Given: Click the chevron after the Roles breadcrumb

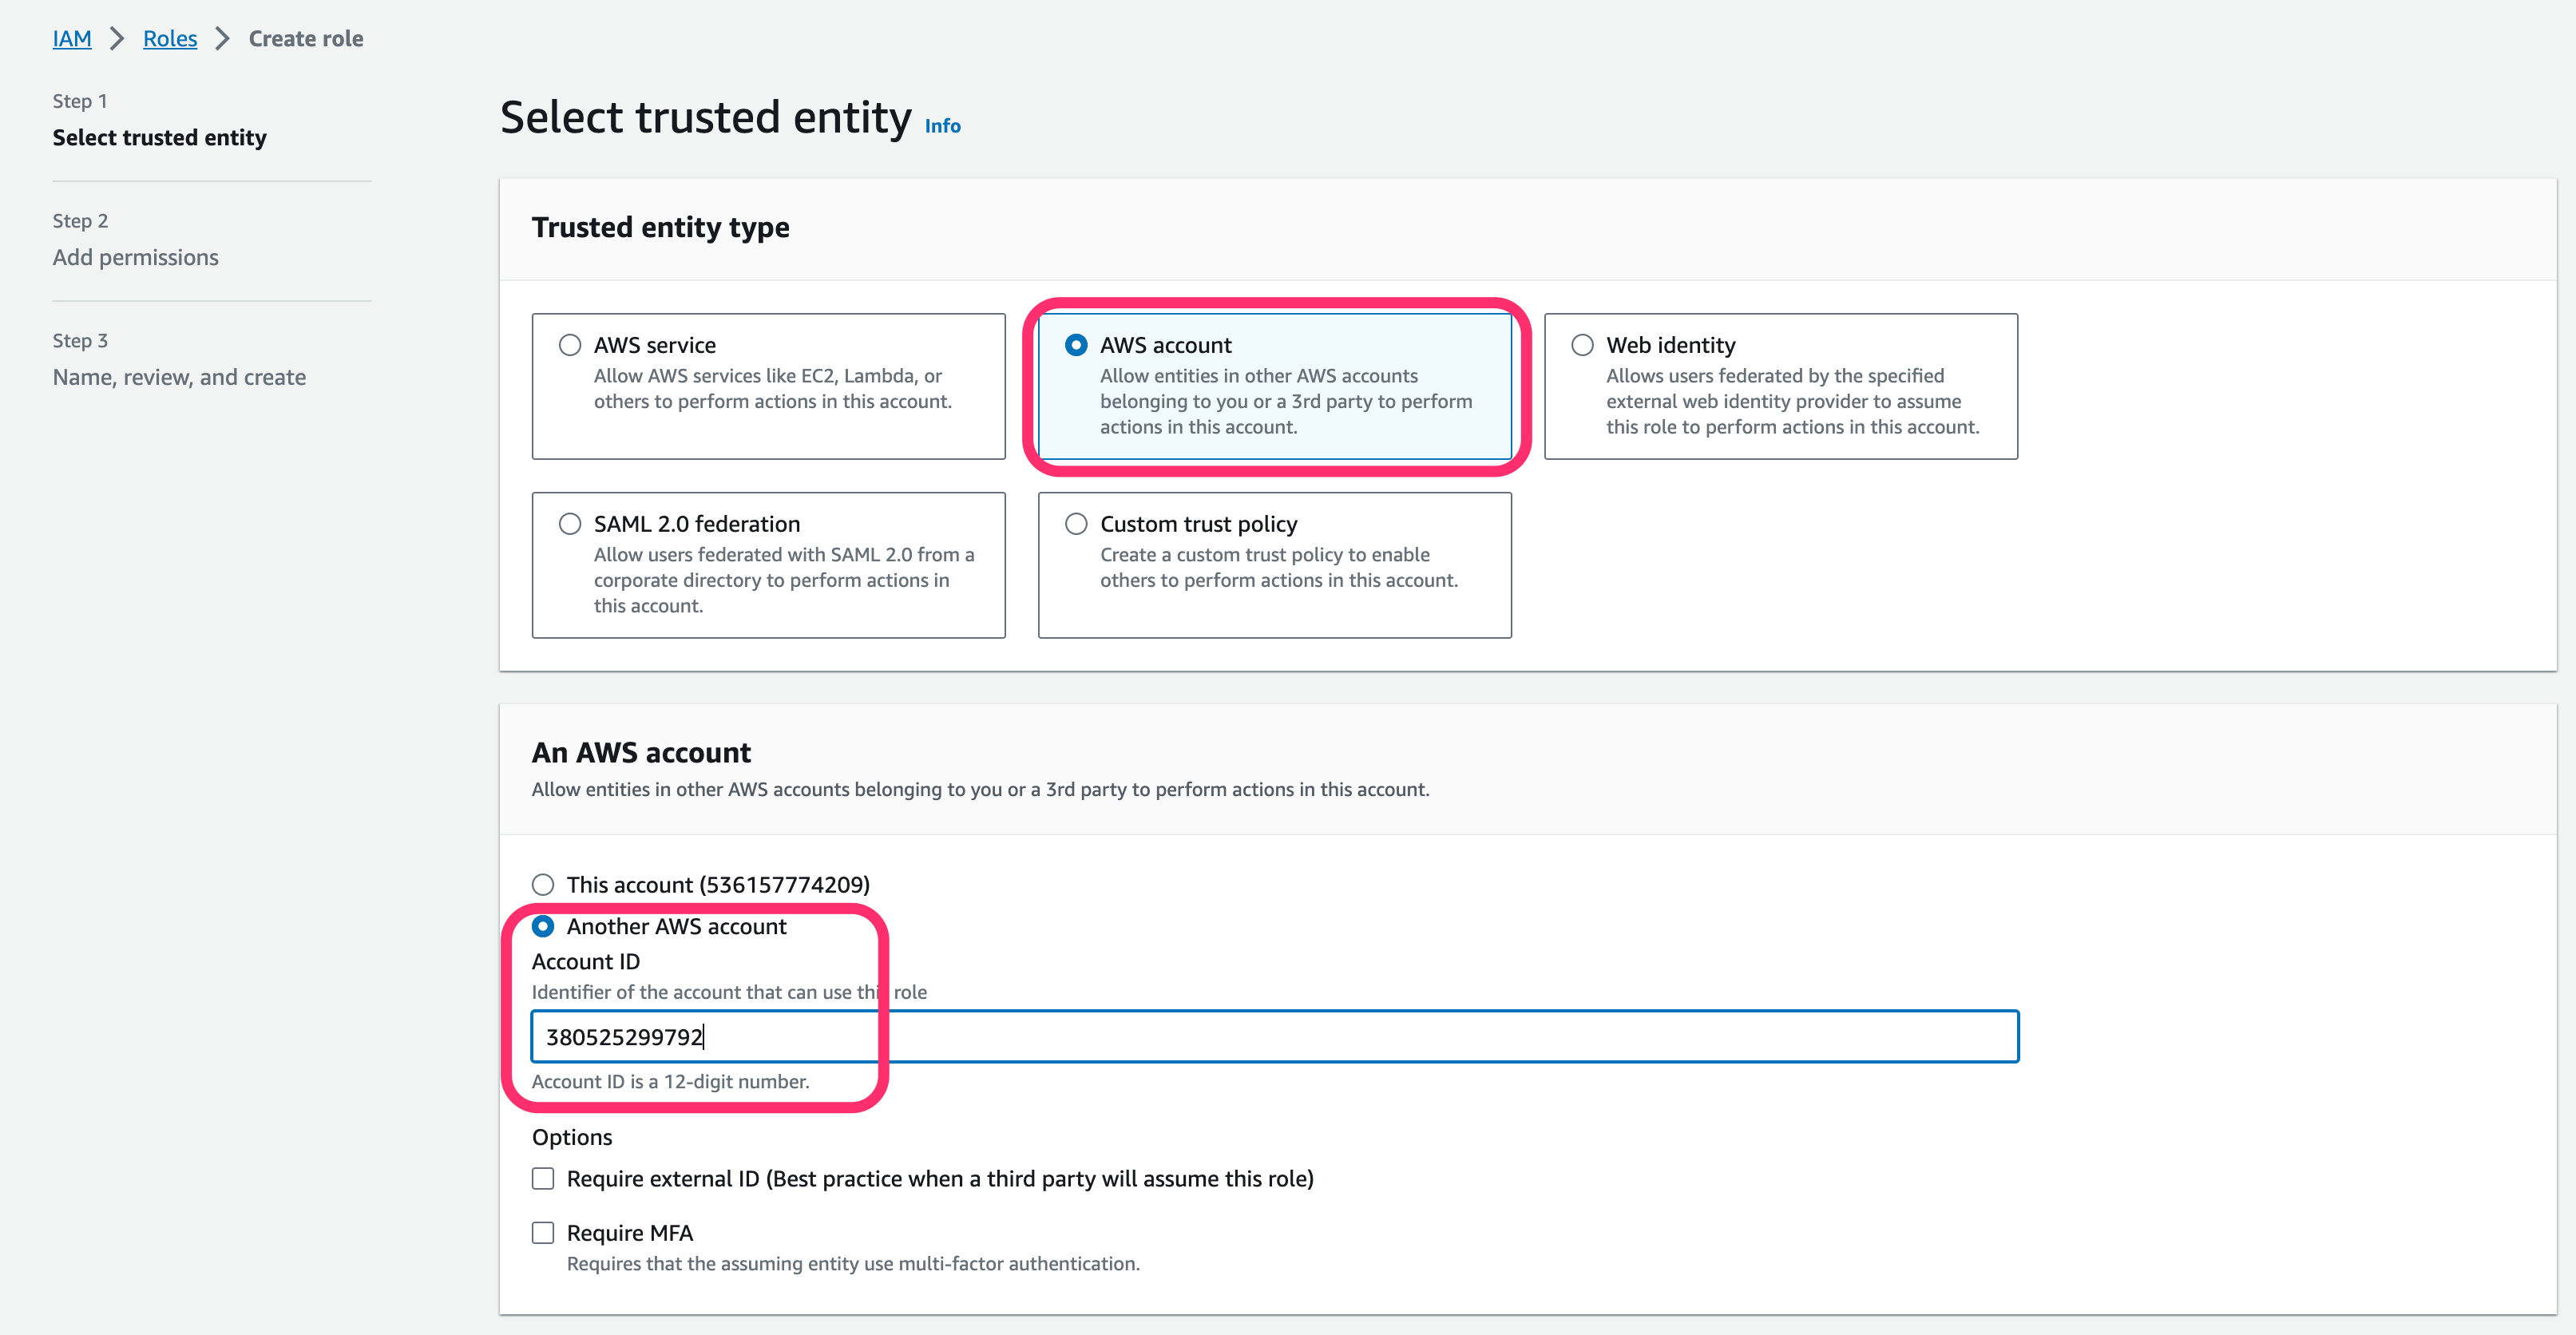Looking at the screenshot, I should [x=223, y=39].
